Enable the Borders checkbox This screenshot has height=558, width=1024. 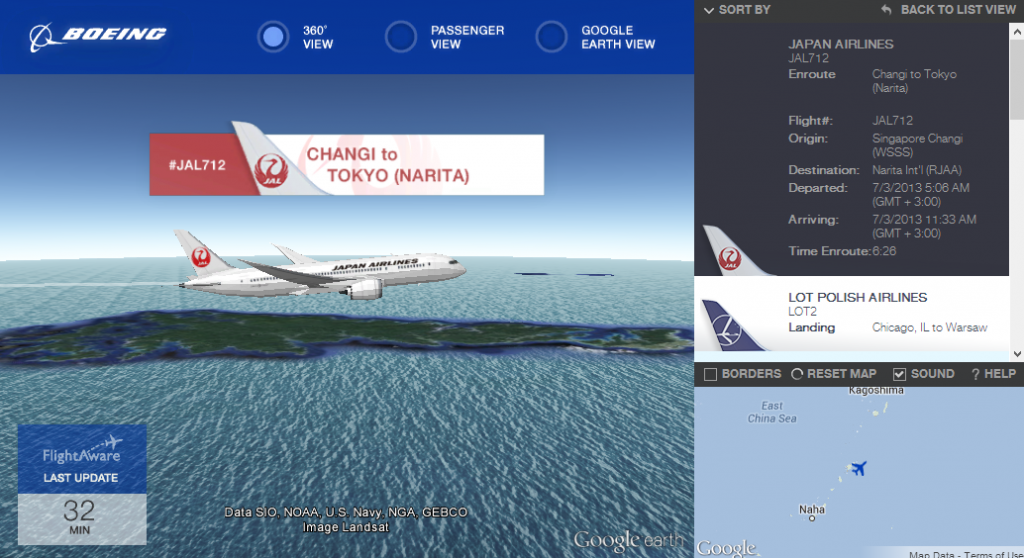711,374
